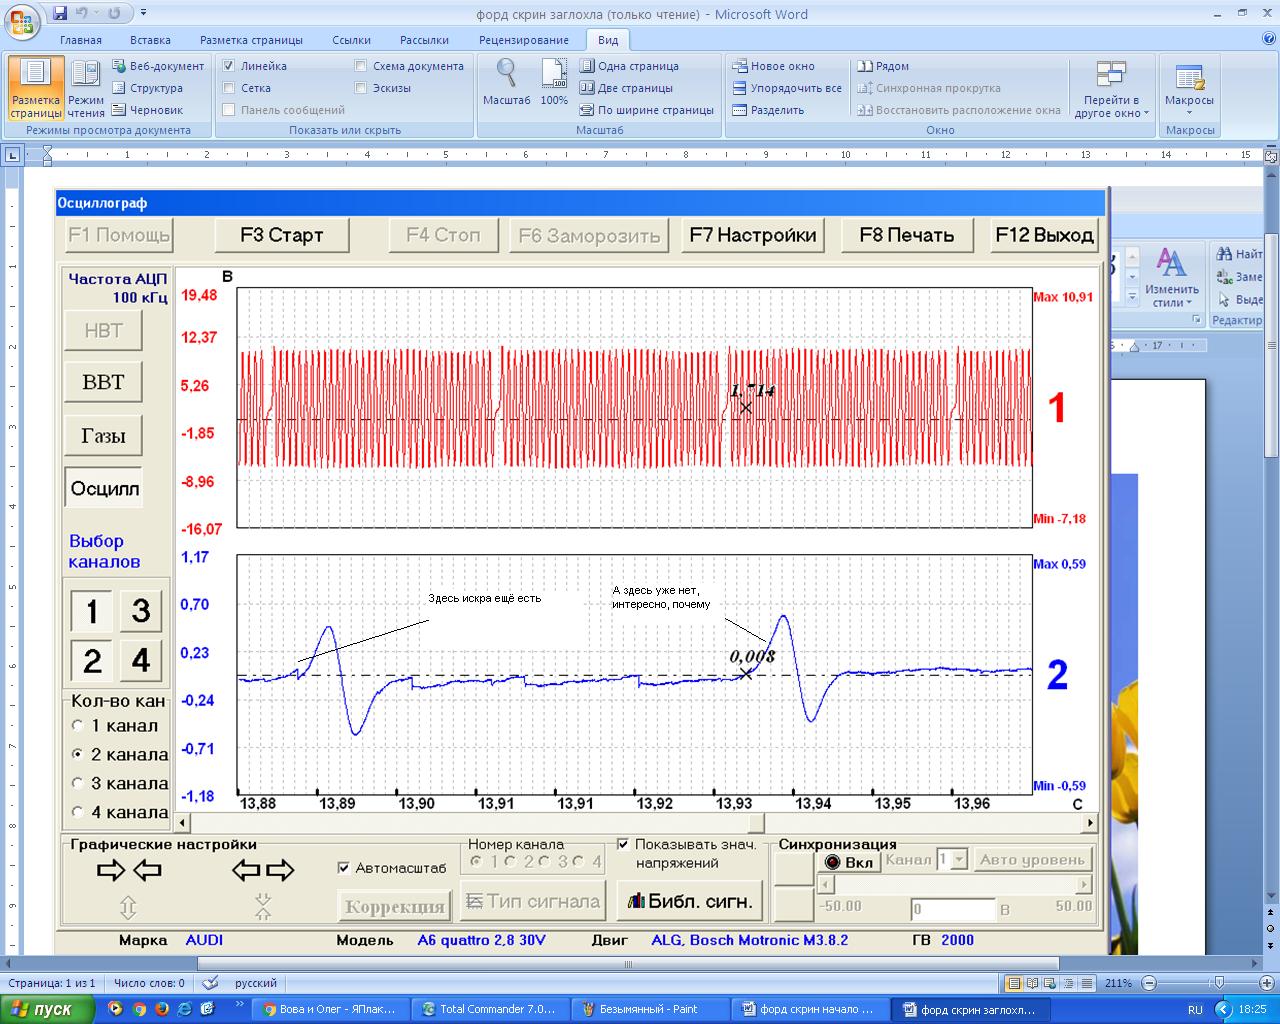Click Рядом side-by-side view
The width and height of the screenshot is (1280, 1024).
(883, 66)
